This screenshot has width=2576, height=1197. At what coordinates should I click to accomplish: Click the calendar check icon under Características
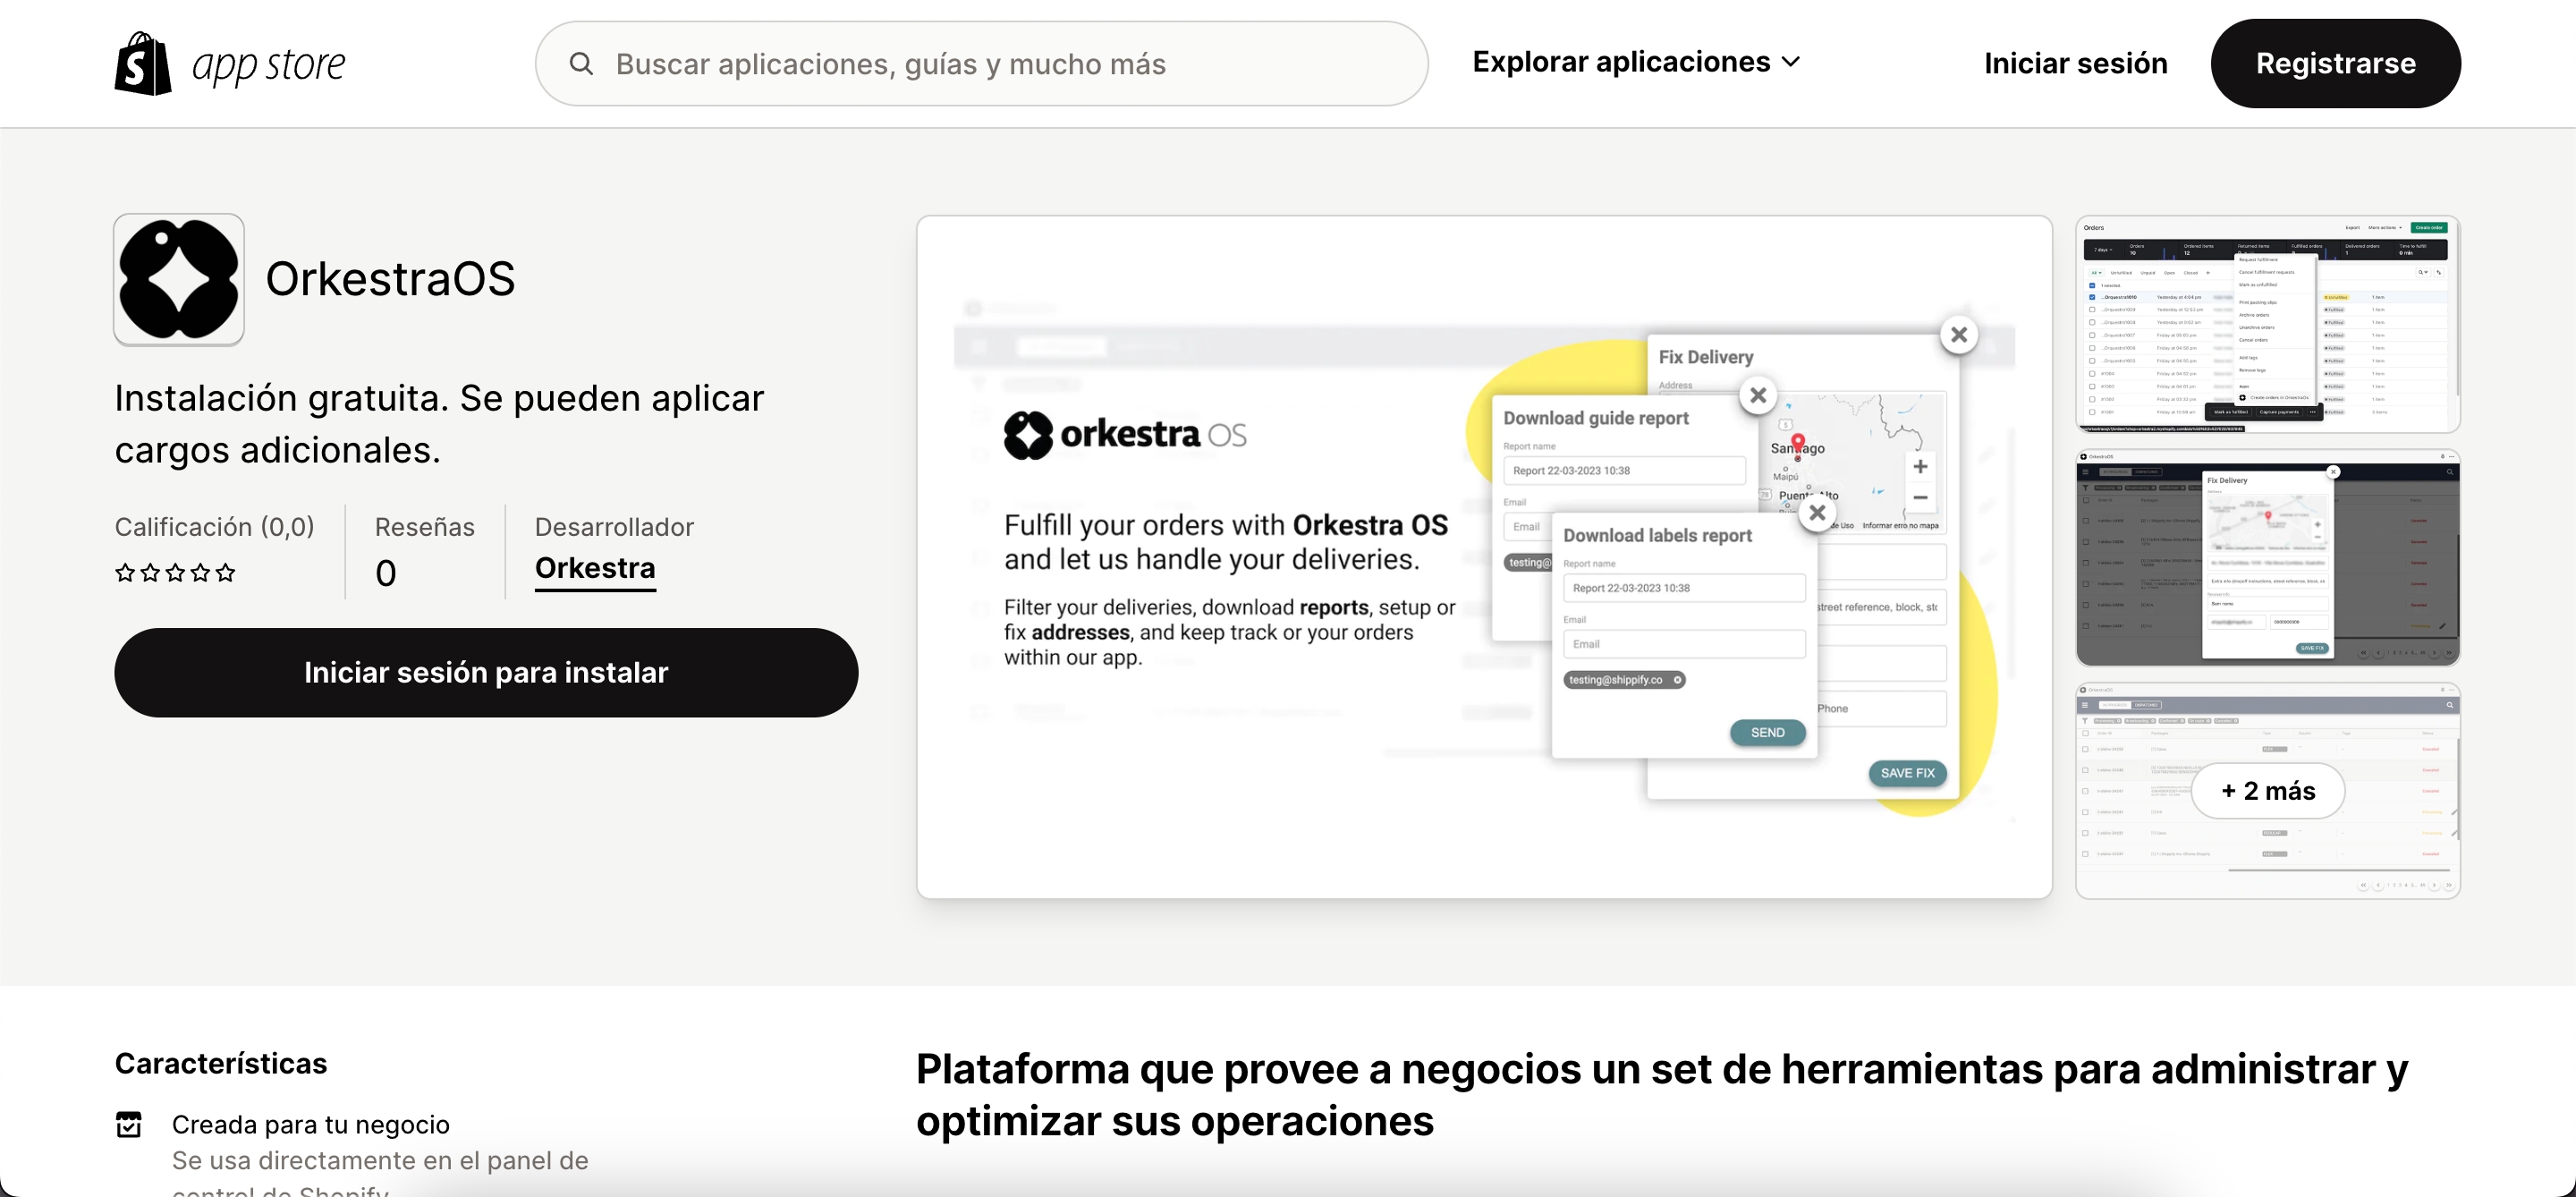(x=129, y=1124)
